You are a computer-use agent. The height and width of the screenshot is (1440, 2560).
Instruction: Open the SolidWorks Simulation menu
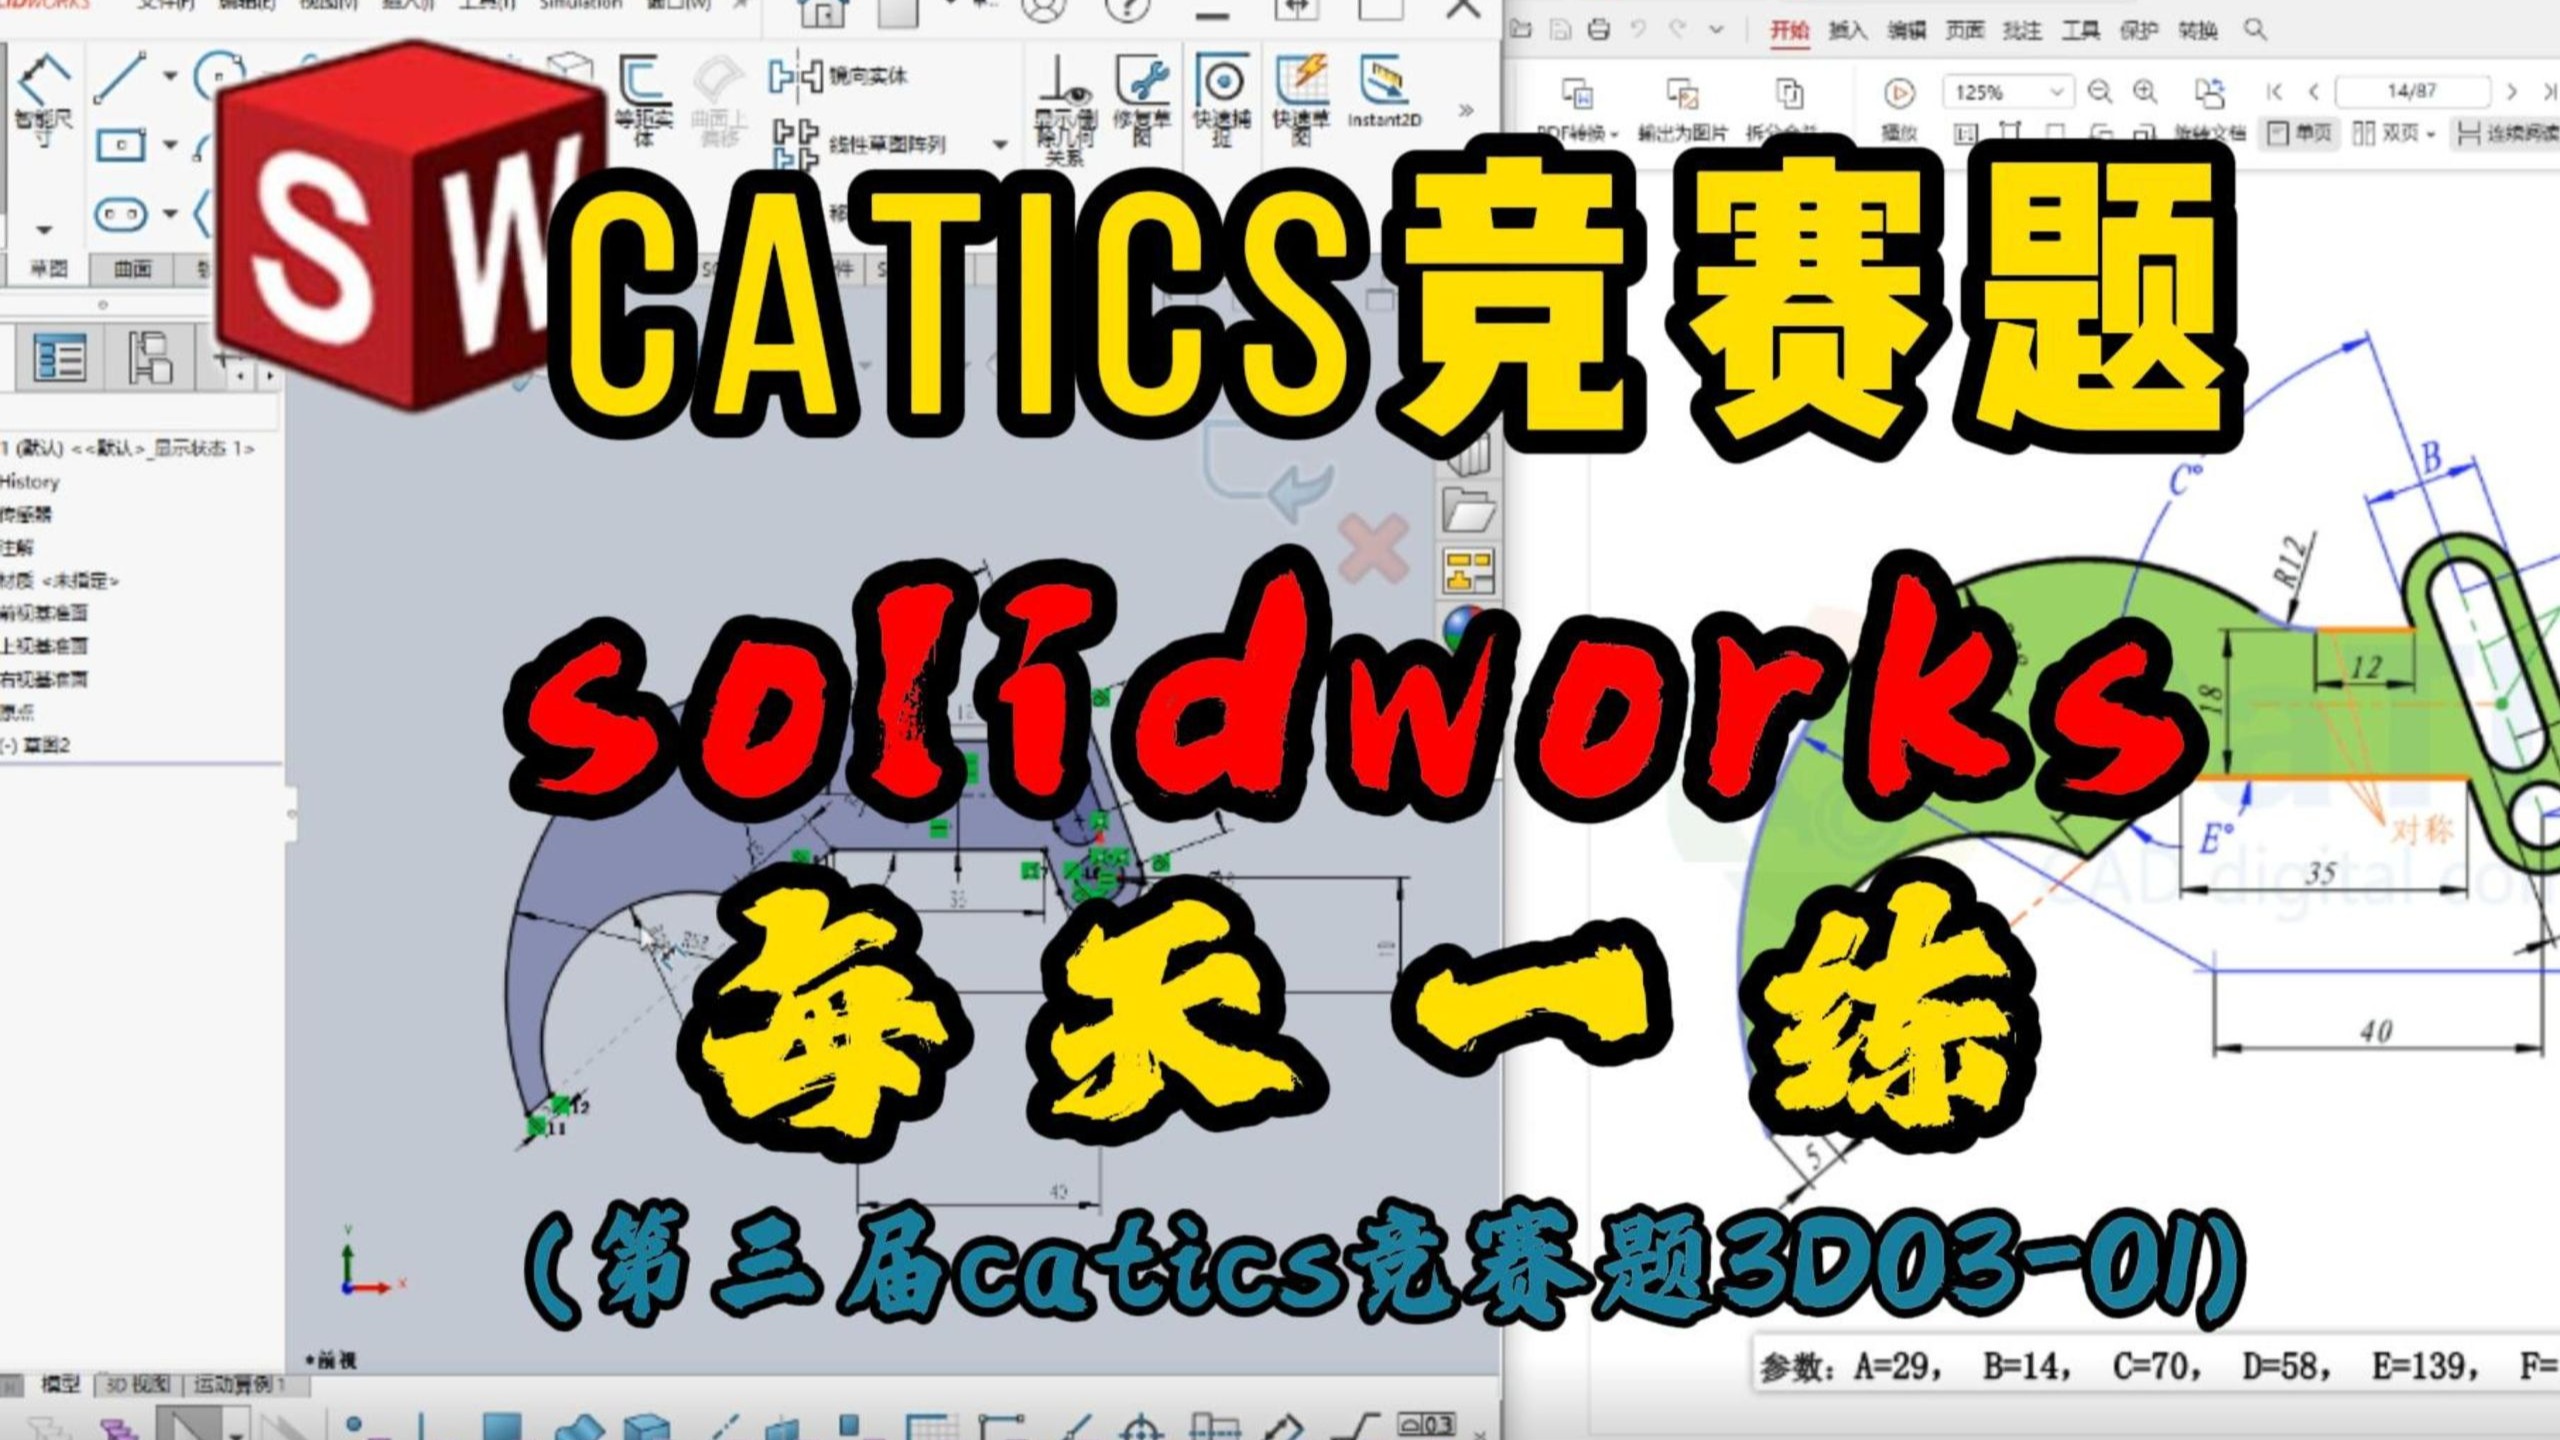pos(581,5)
